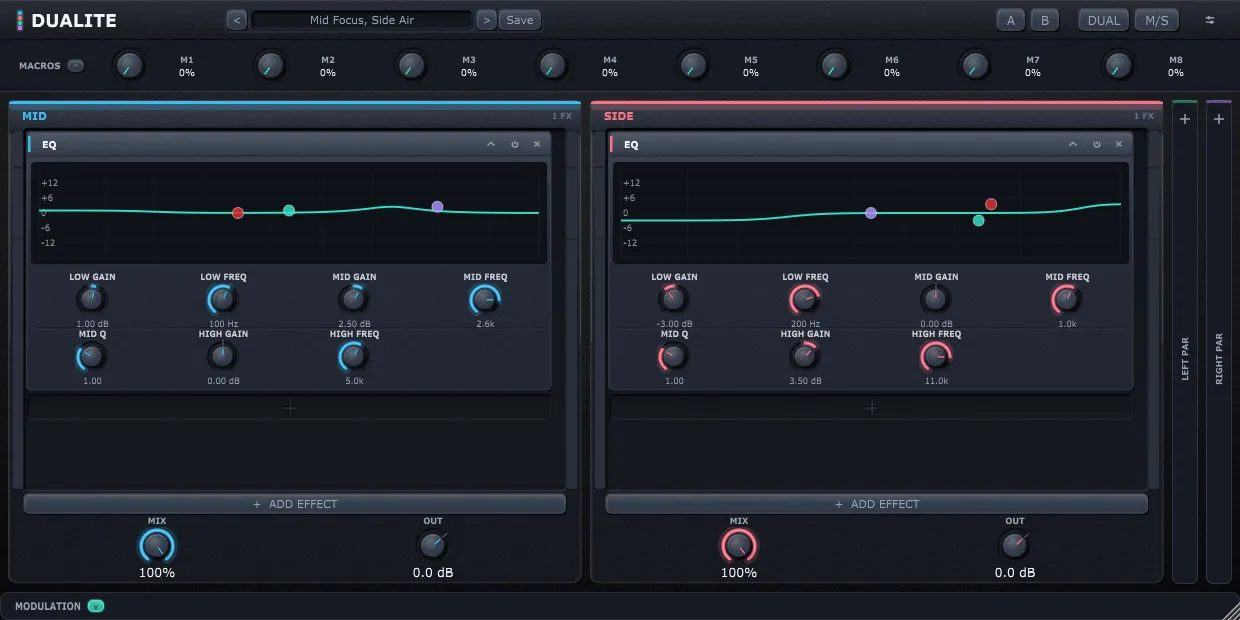Collapse the Macros section
This screenshot has height=620, width=1240.
coord(76,66)
